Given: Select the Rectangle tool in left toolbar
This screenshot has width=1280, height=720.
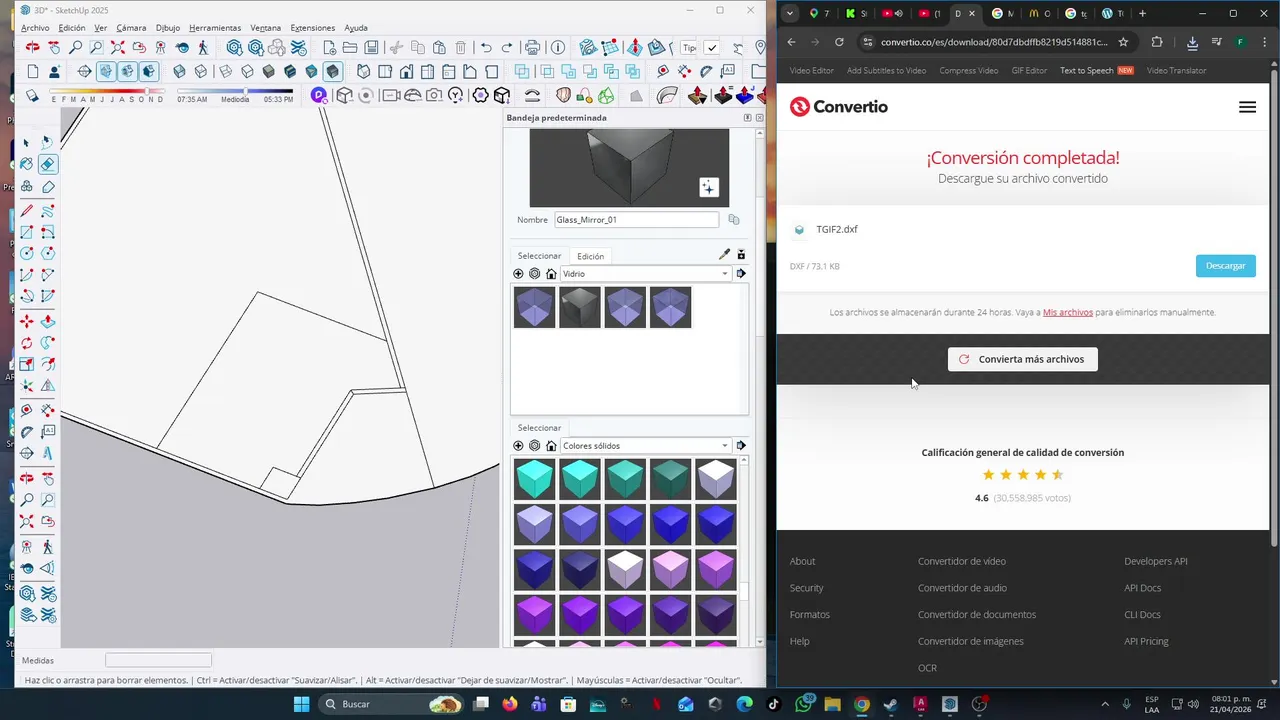Looking at the screenshot, I should (26, 232).
